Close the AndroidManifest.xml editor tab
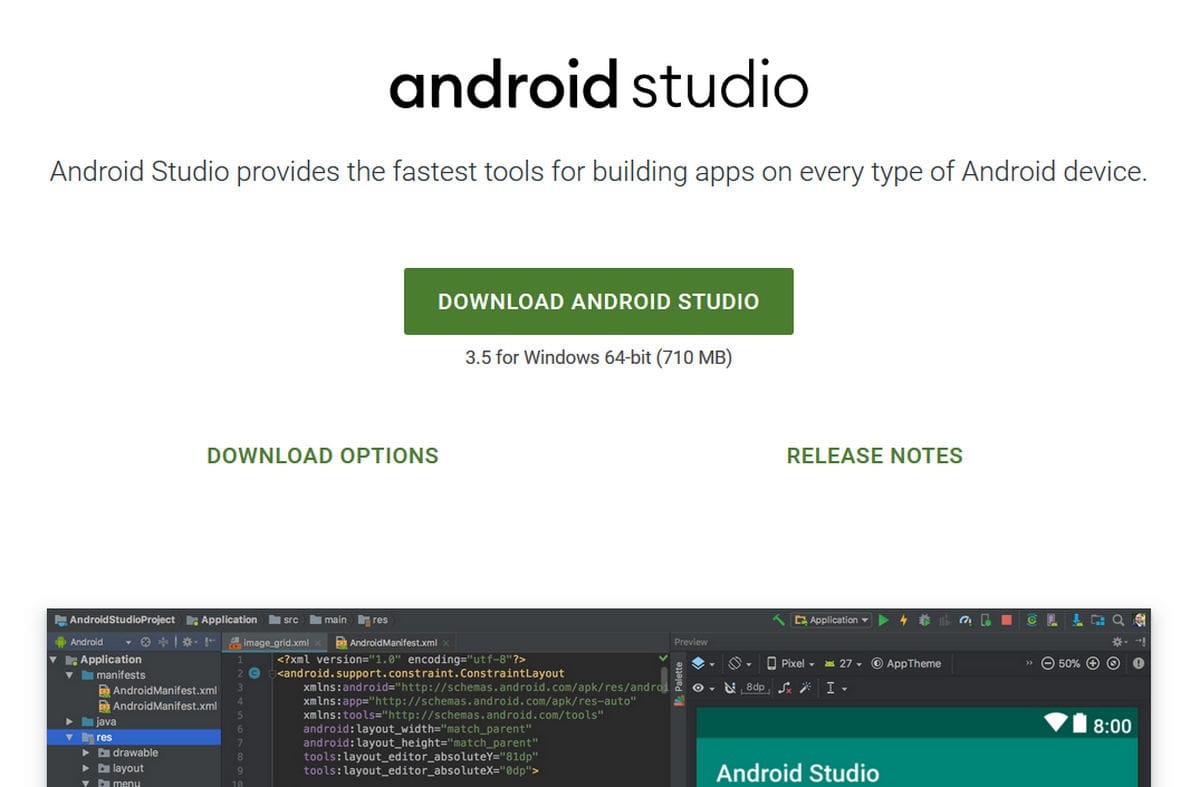Viewport: 1200px width, 787px height. click(446, 643)
